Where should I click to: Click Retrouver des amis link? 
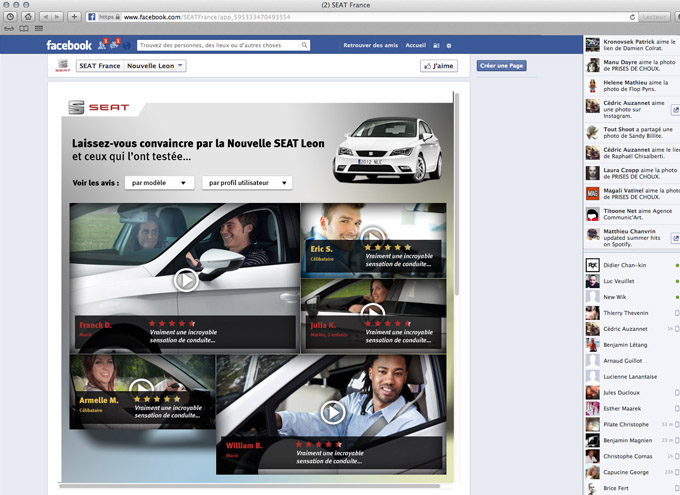coord(370,45)
